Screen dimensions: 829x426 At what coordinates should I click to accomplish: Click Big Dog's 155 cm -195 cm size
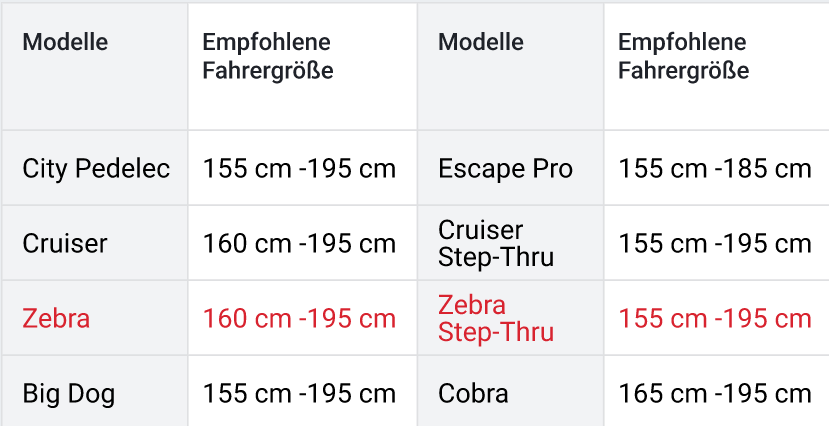click(x=299, y=394)
